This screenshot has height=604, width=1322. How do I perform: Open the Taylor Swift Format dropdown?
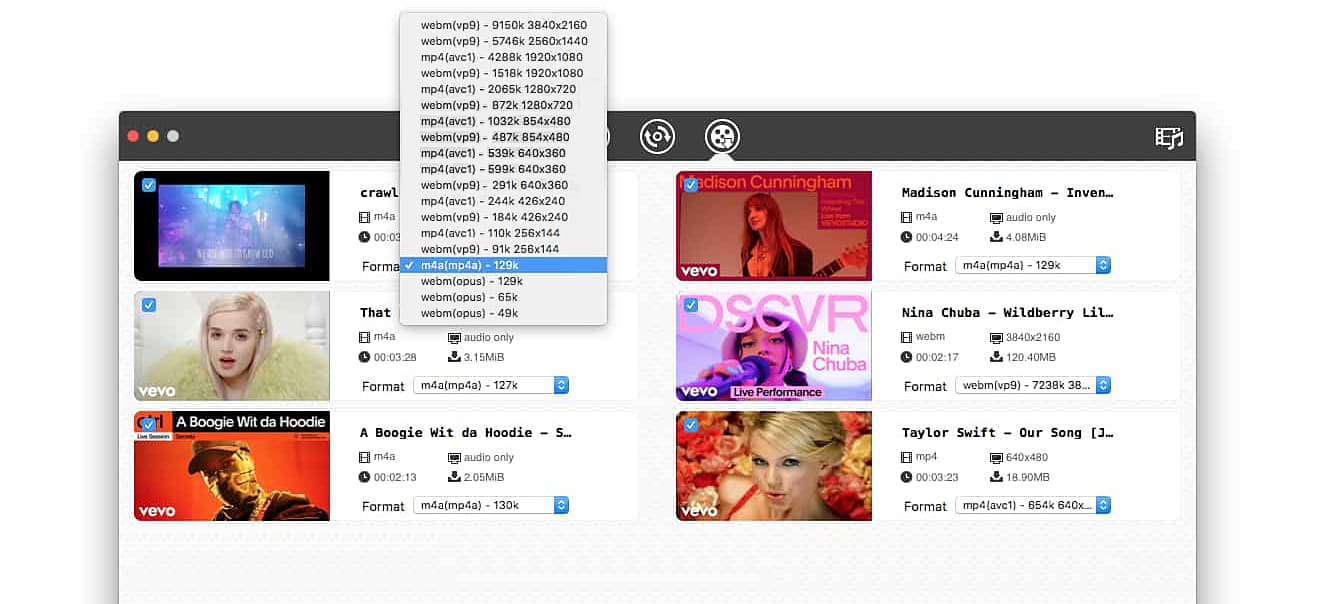coord(1033,506)
